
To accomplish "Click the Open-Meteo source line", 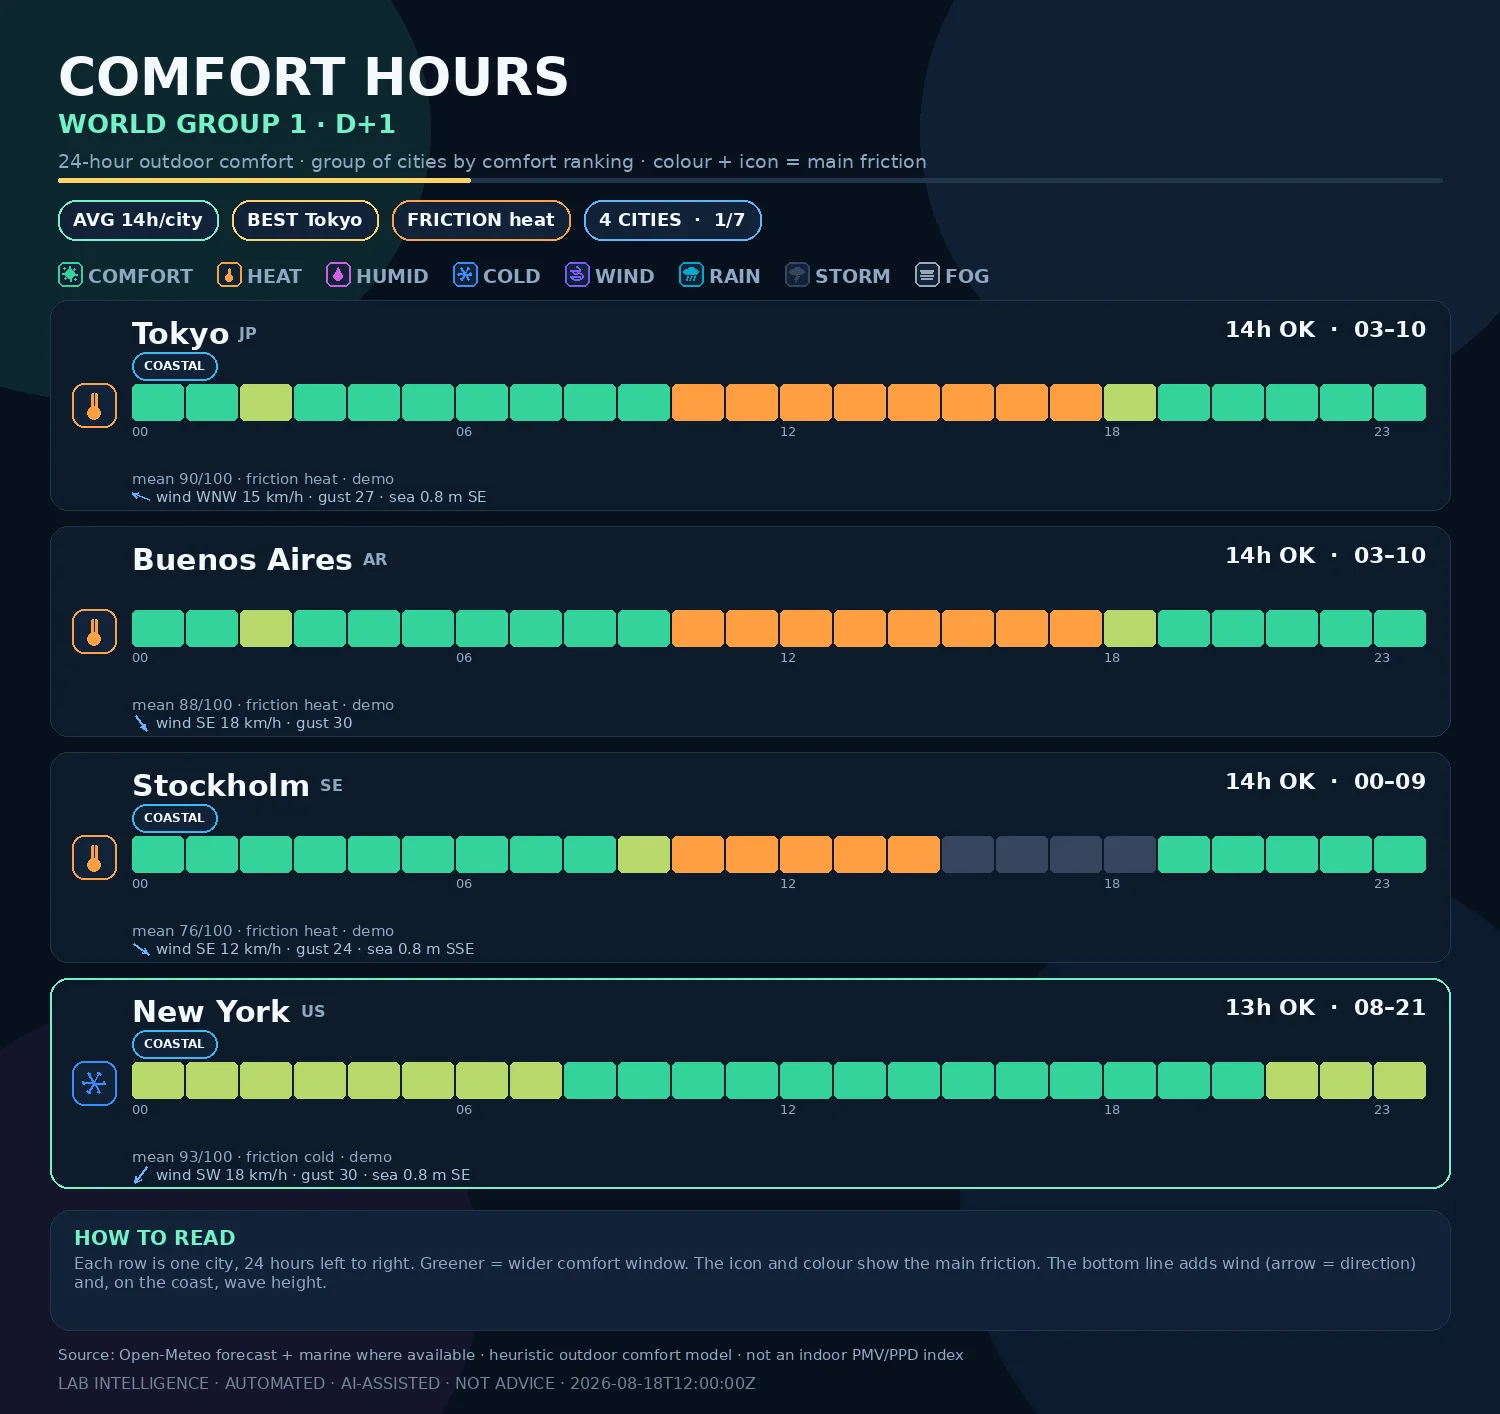I will pyautogui.click(x=511, y=1355).
